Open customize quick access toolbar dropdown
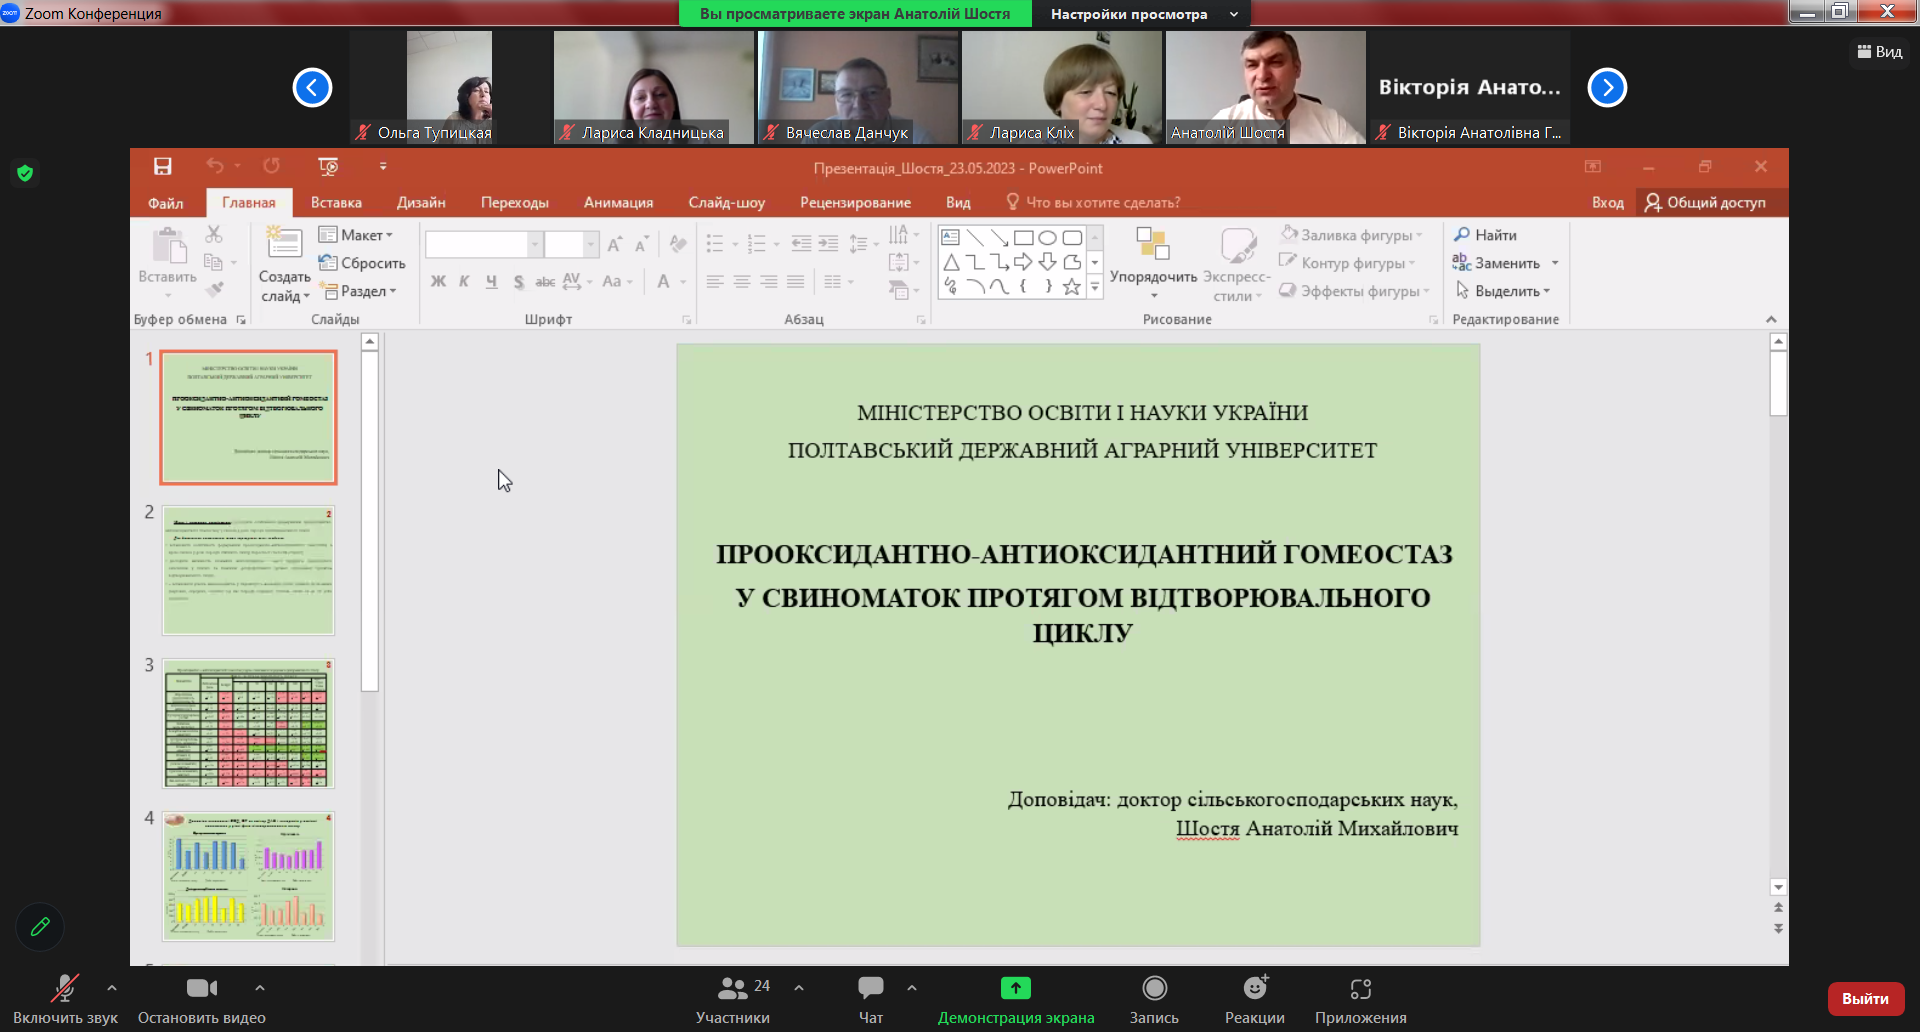 point(383,167)
